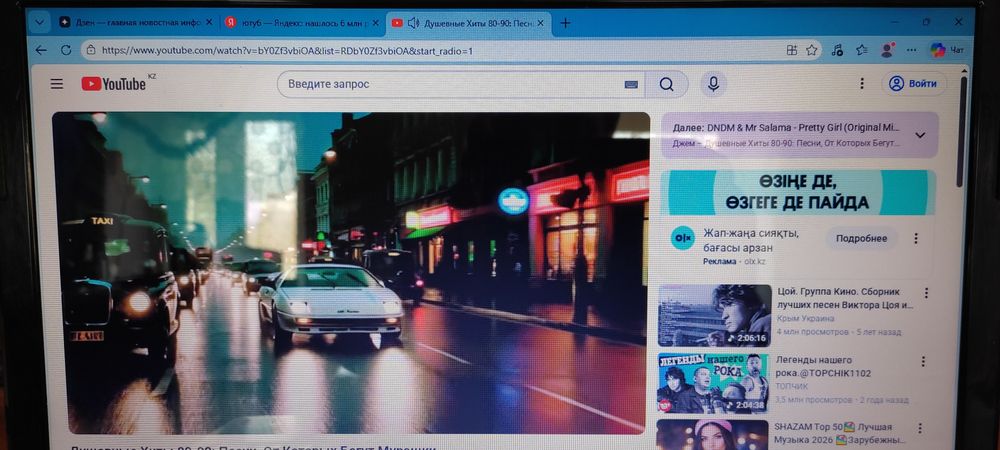This screenshot has width=1000, height=450.
Task: Open the YouTube hamburger guide menu
Action: 57,84
